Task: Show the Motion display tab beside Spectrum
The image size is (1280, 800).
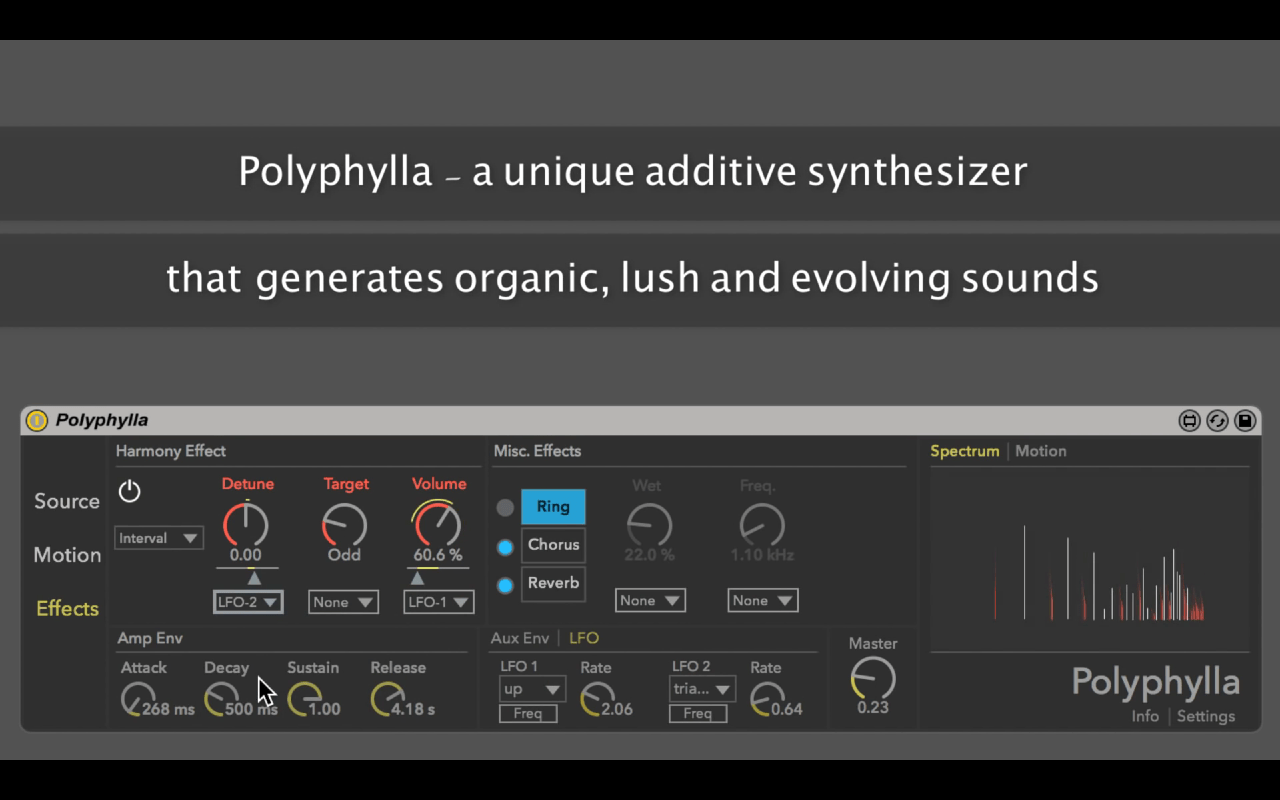Action: 1041,451
